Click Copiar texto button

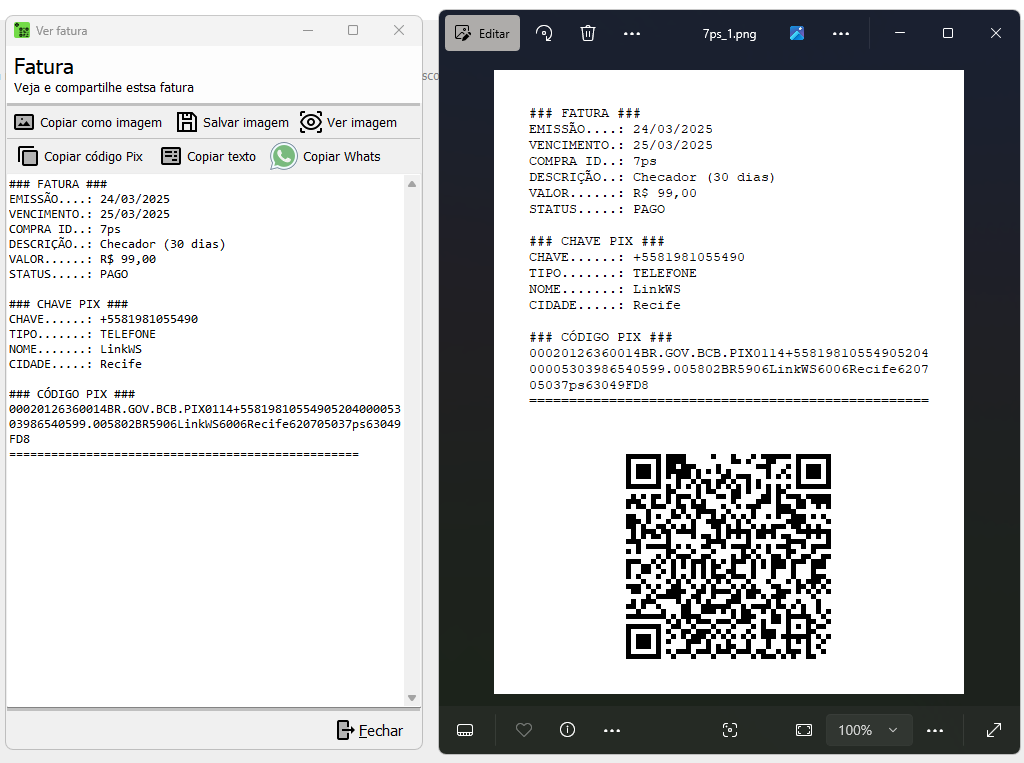point(209,156)
